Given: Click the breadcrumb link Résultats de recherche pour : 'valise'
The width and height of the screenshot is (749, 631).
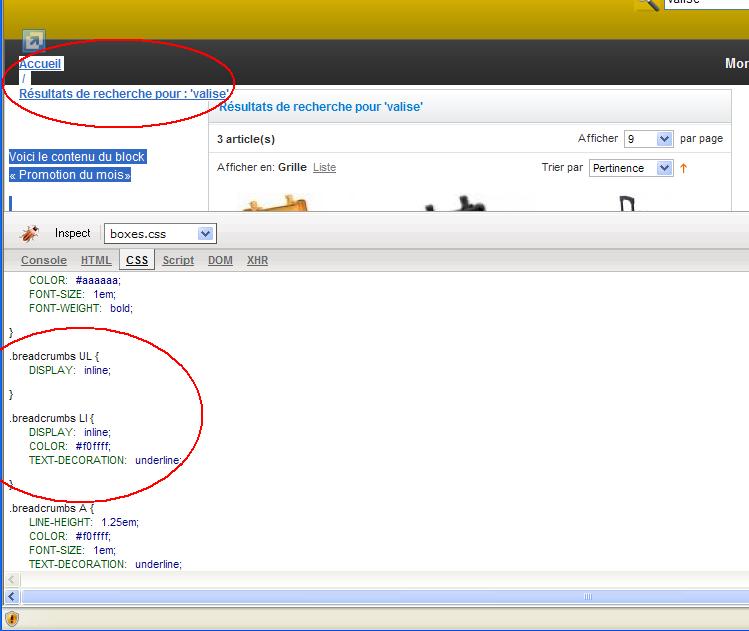Looking at the screenshot, I should (124, 94).
